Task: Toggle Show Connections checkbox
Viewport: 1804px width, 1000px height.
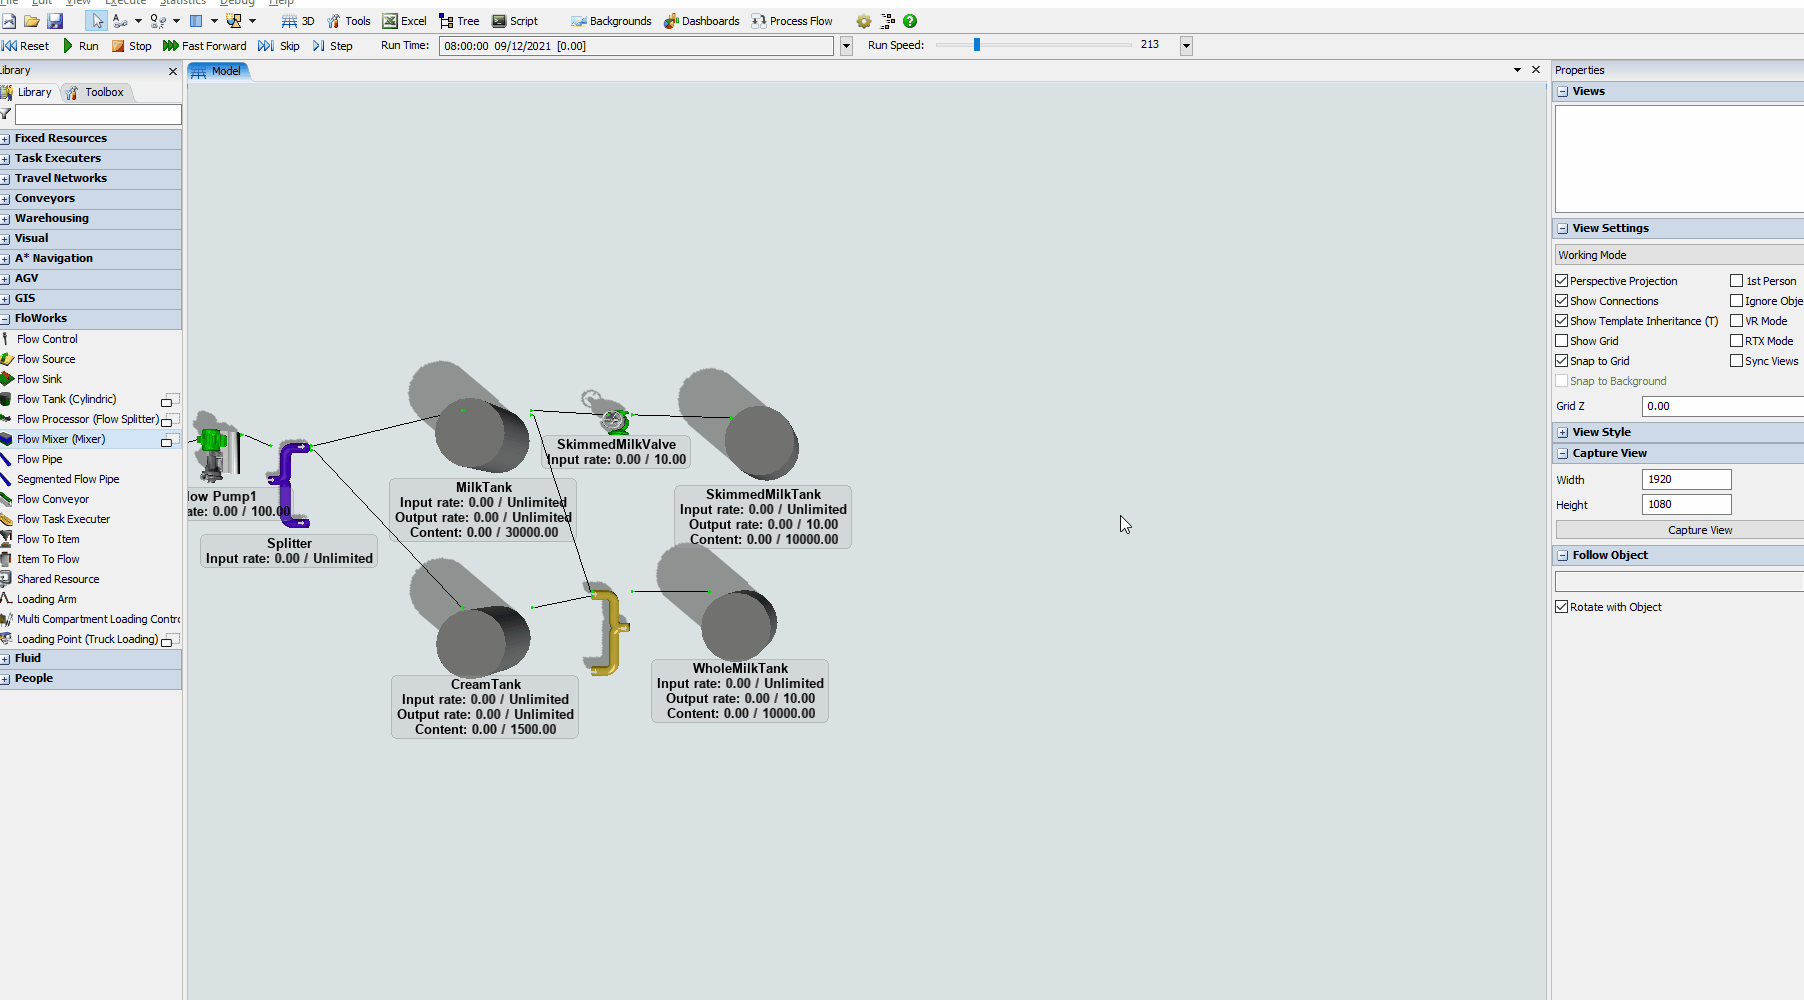Action: tap(1562, 301)
